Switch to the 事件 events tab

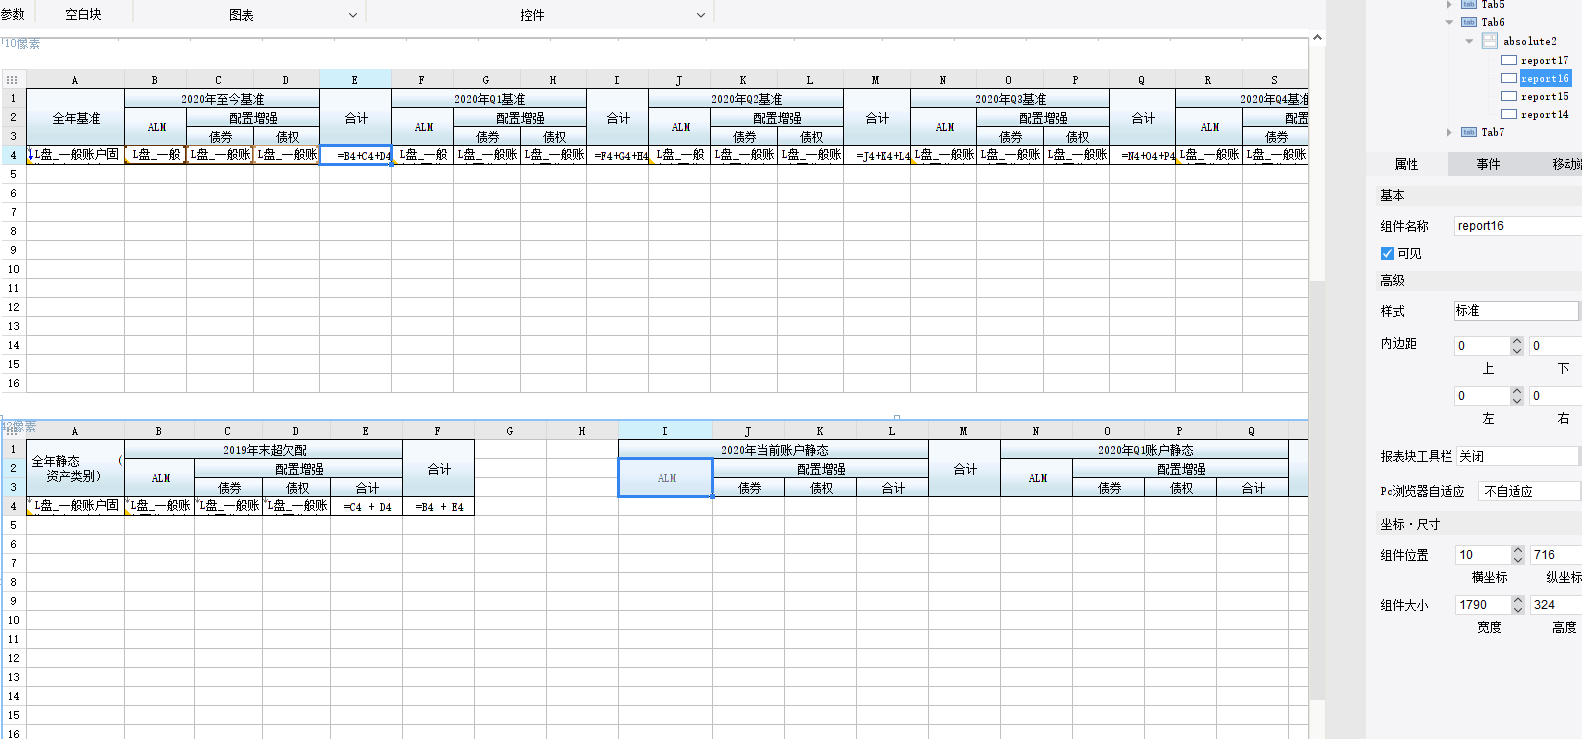coord(1488,164)
